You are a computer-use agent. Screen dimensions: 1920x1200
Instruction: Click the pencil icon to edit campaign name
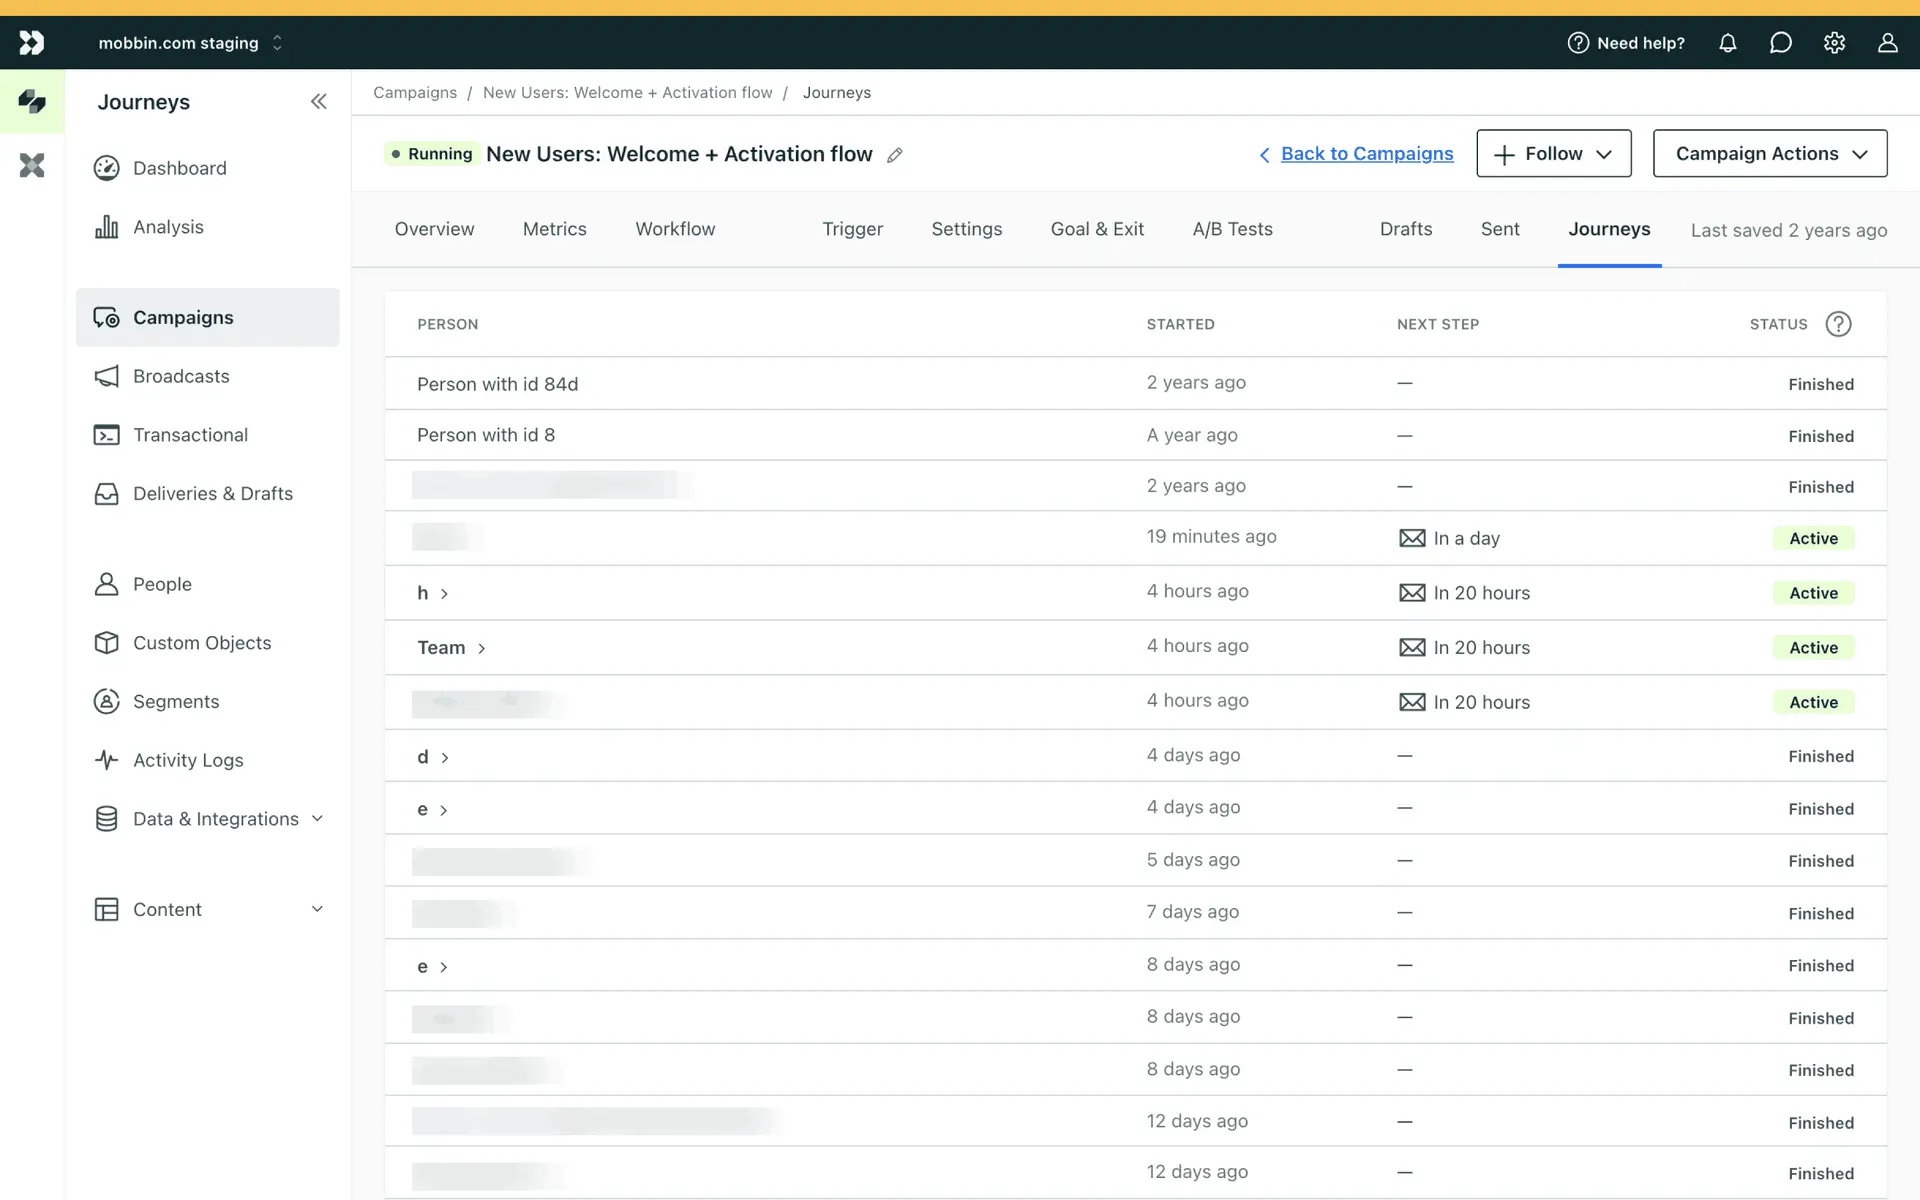(895, 155)
